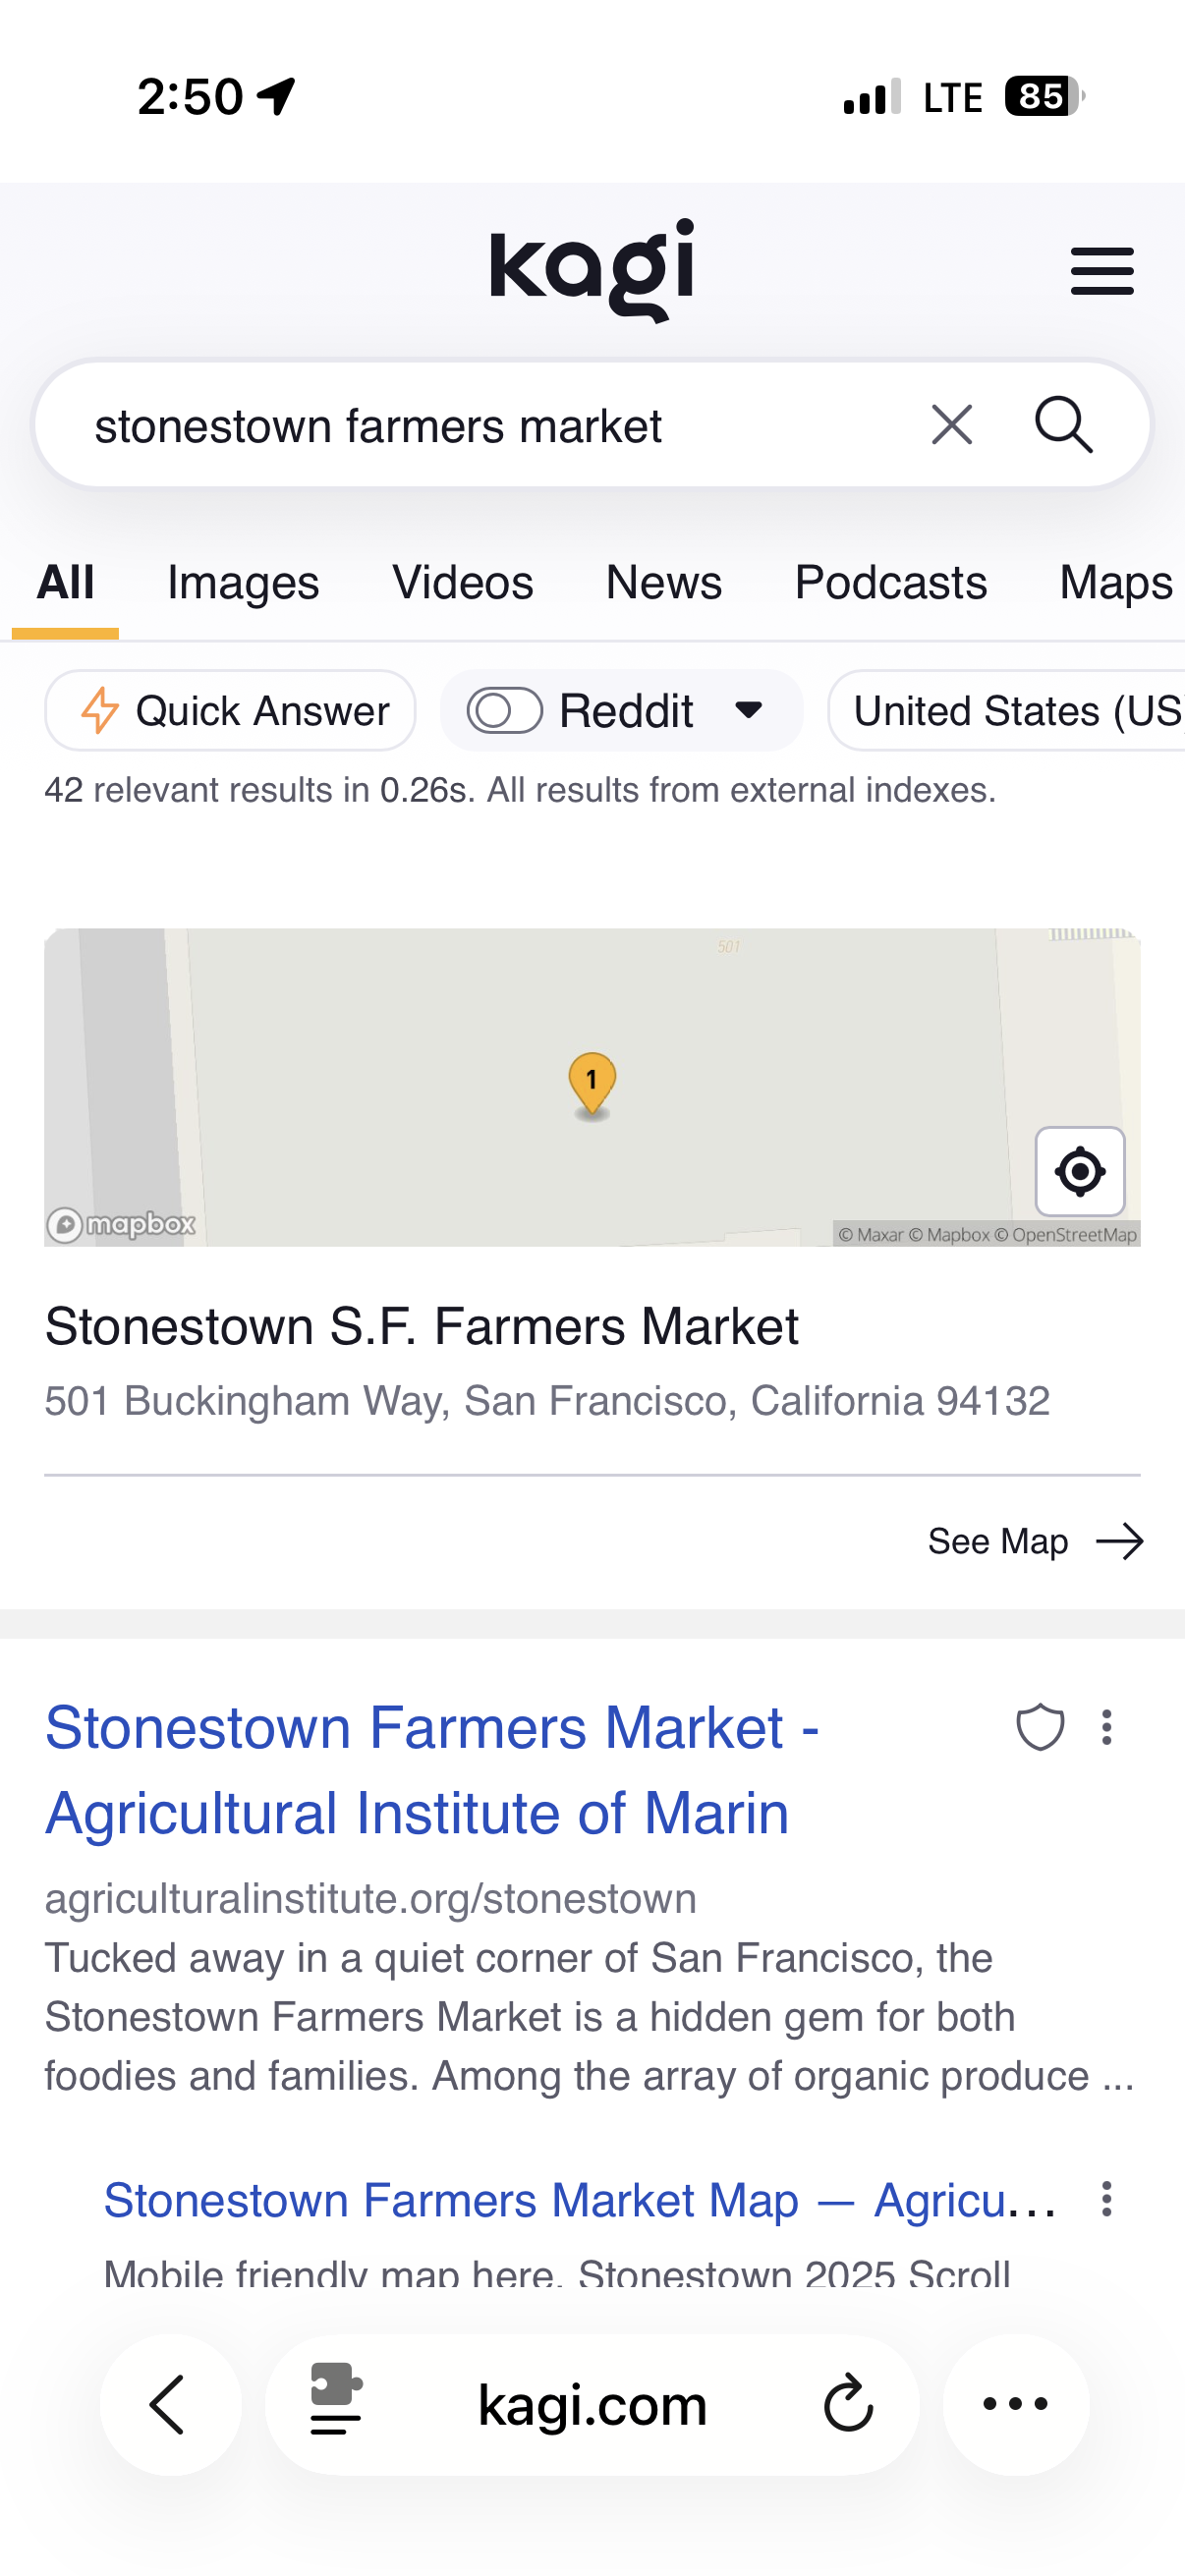This screenshot has height=2576, width=1185.
Task: Open the See Map link
Action: point(1034,1541)
